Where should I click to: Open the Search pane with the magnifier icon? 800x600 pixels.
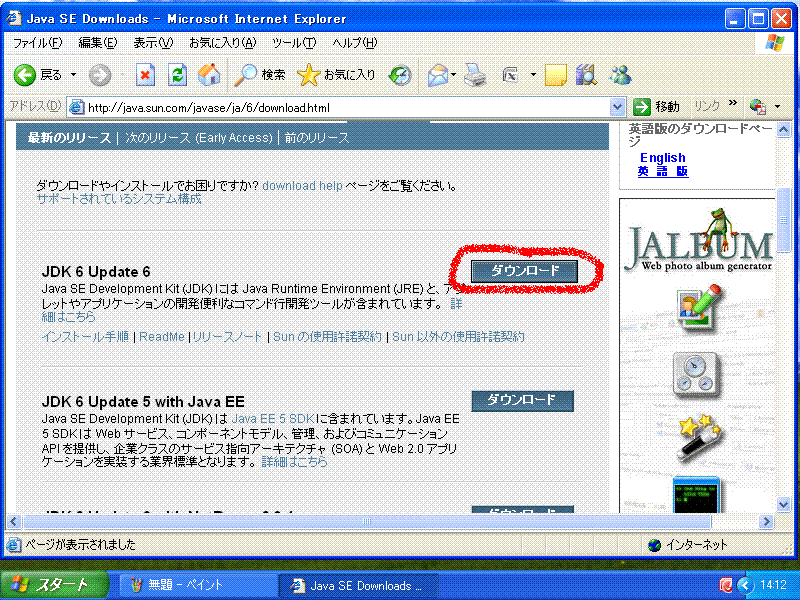pos(245,75)
